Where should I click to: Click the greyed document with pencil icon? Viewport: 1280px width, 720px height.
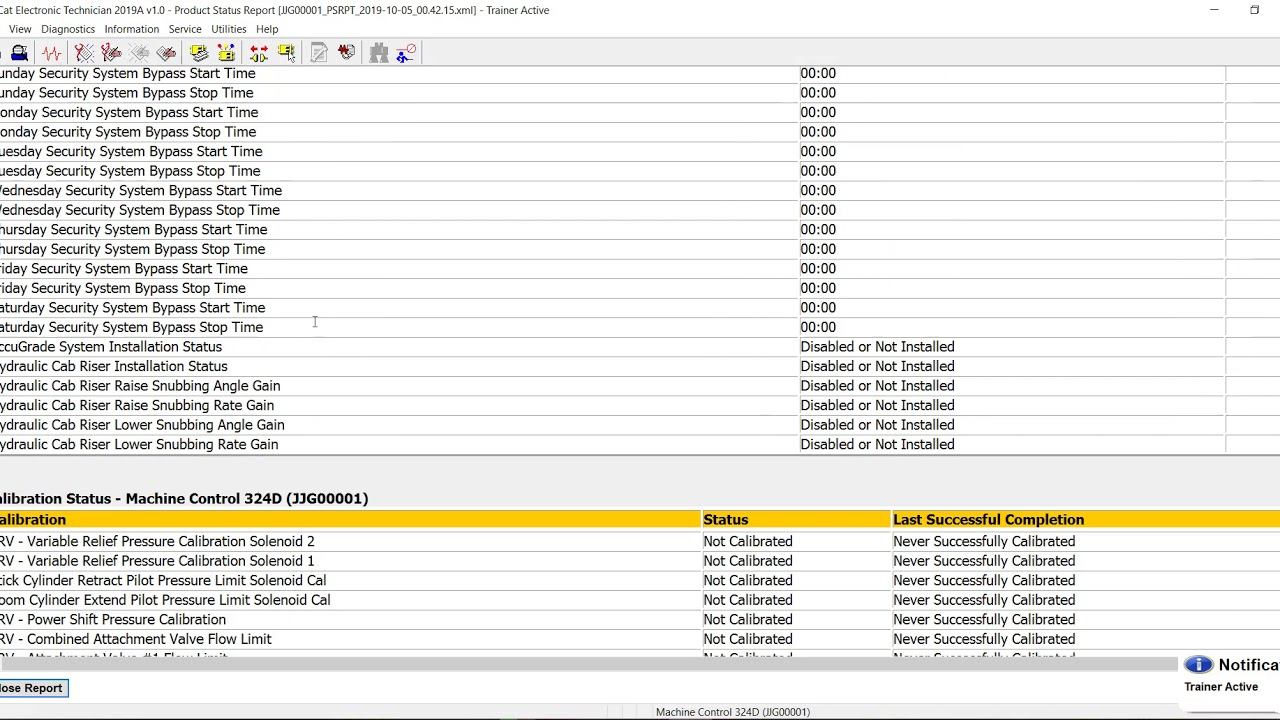pyautogui.click(x=319, y=53)
